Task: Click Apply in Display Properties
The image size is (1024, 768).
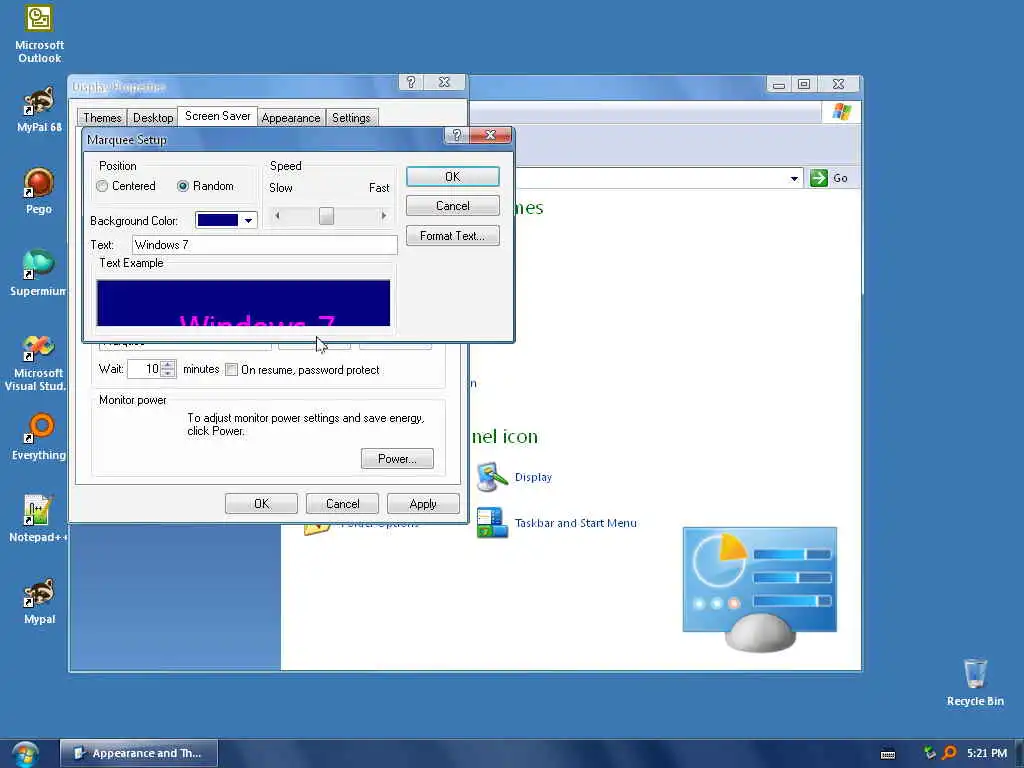Action: point(423,504)
